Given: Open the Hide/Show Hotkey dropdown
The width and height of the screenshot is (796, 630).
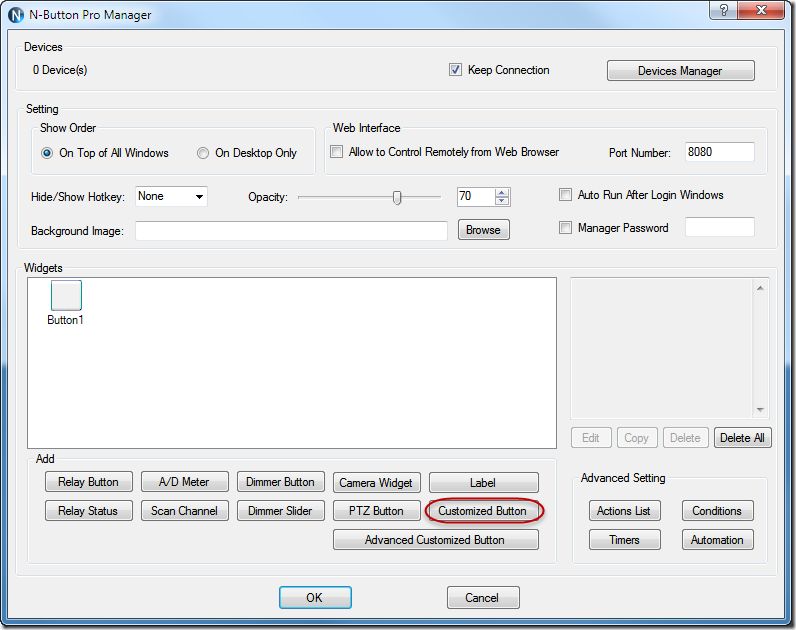Looking at the screenshot, I should pyautogui.click(x=172, y=196).
